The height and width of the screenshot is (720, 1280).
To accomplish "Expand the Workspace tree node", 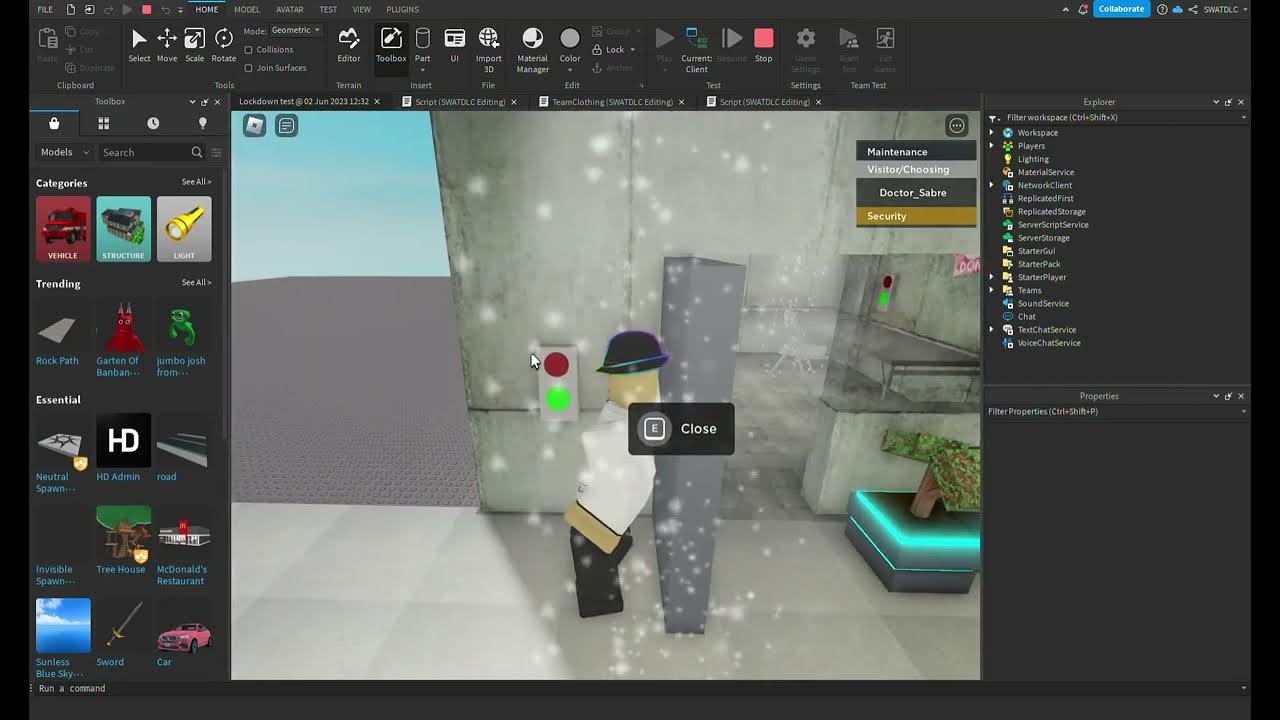I will point(992,133).
